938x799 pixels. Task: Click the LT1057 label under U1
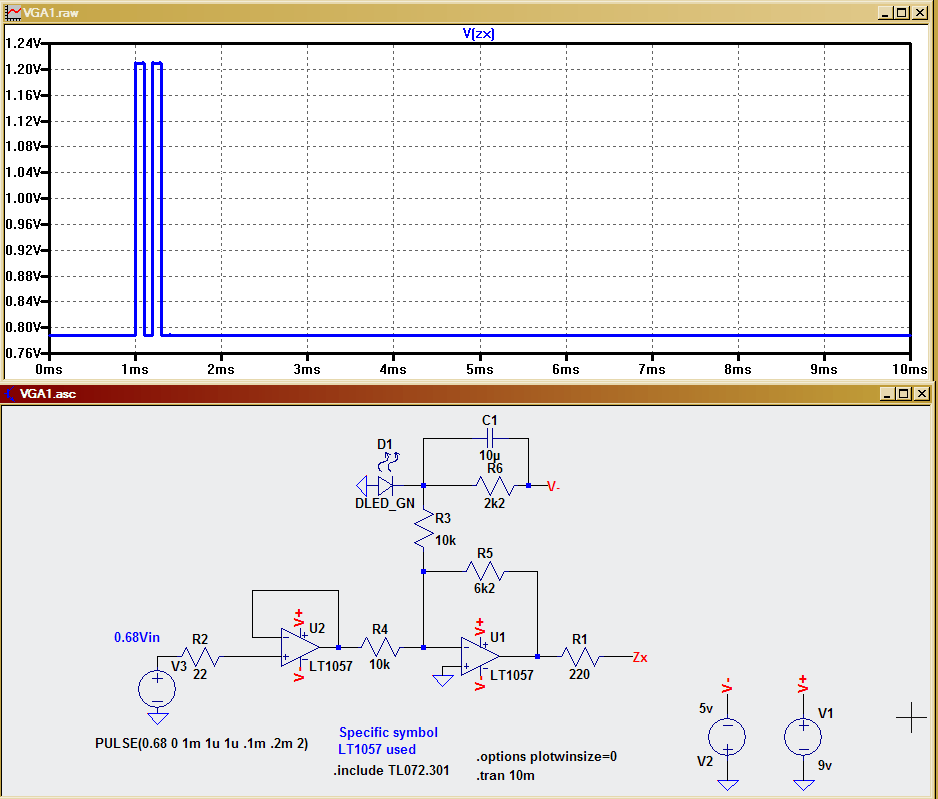coord(511,675)
